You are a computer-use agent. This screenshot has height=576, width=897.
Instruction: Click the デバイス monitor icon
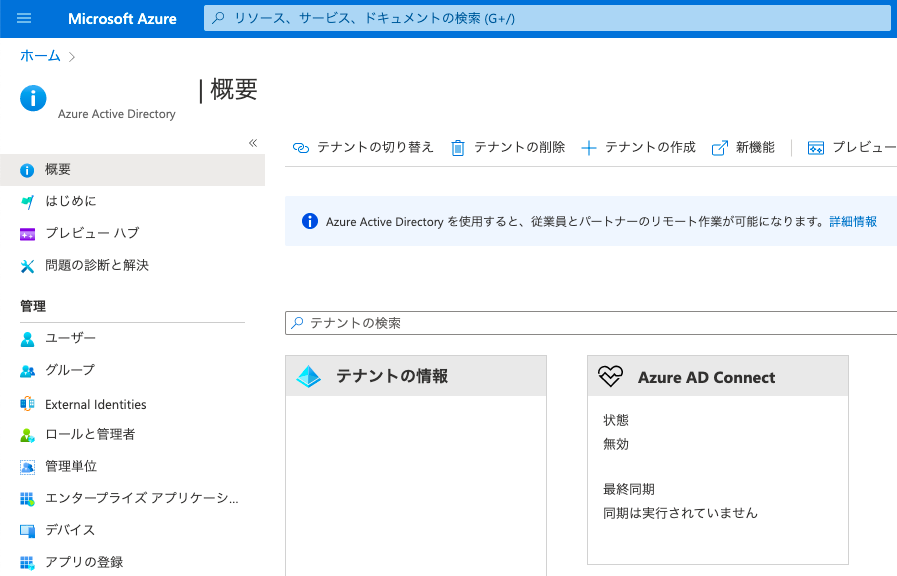click(x=27, y=531)
